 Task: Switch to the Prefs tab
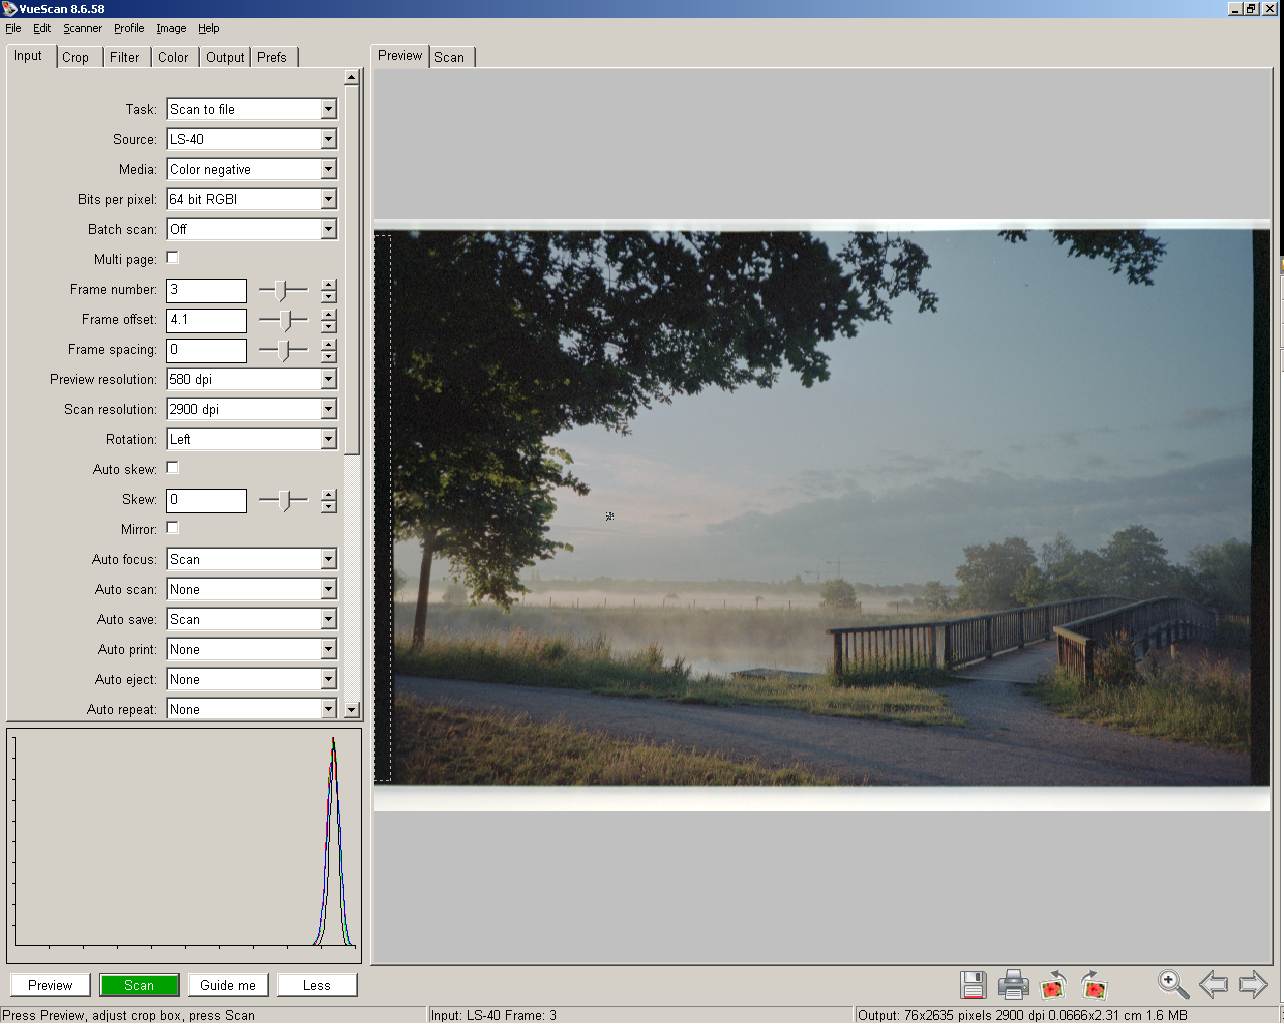coord(272,57)
